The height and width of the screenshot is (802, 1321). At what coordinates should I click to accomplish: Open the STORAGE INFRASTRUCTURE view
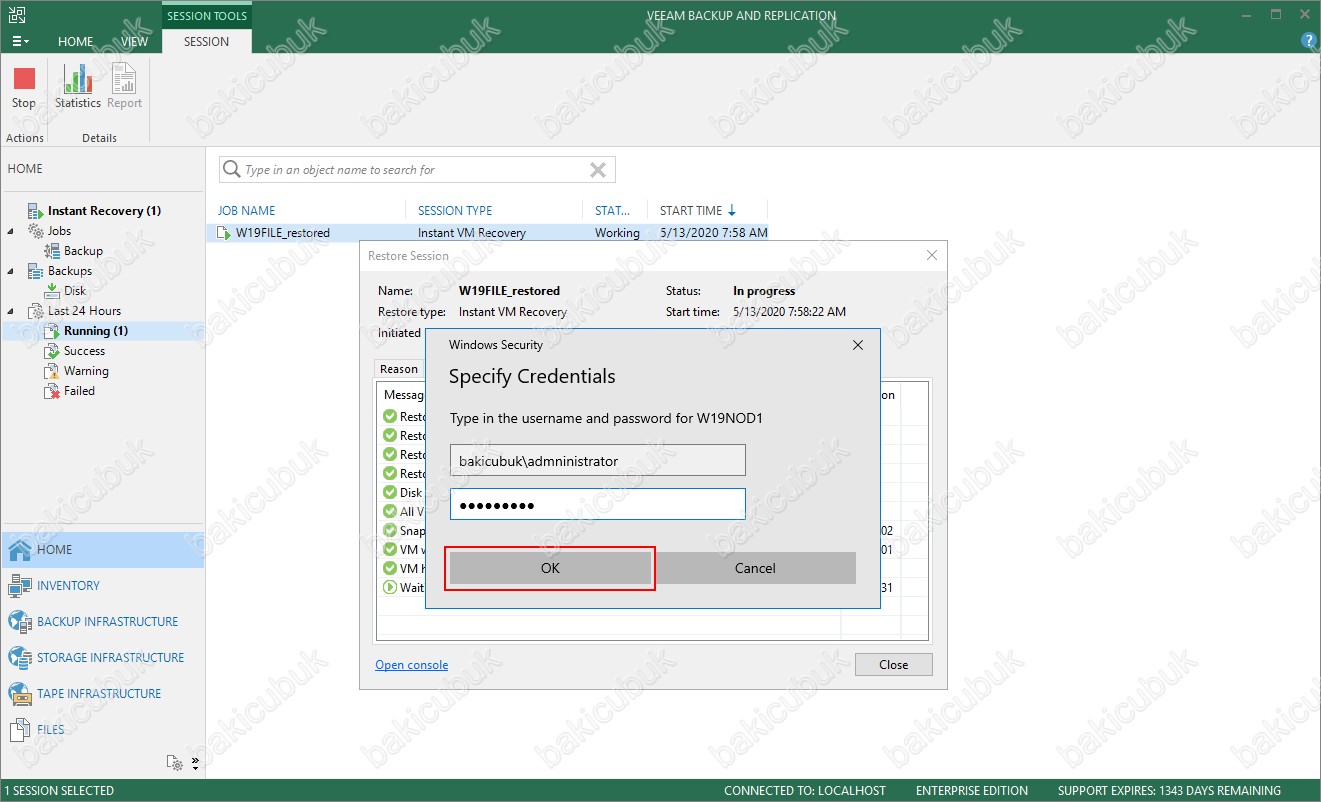[x=102, y=658]
